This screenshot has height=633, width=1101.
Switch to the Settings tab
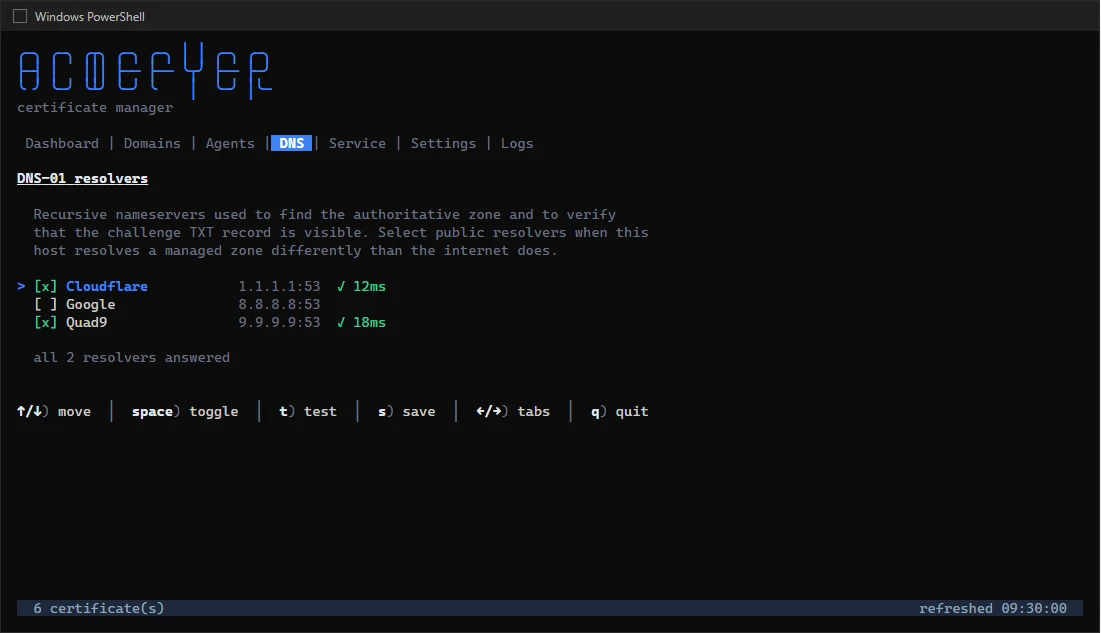coord(443,143)
